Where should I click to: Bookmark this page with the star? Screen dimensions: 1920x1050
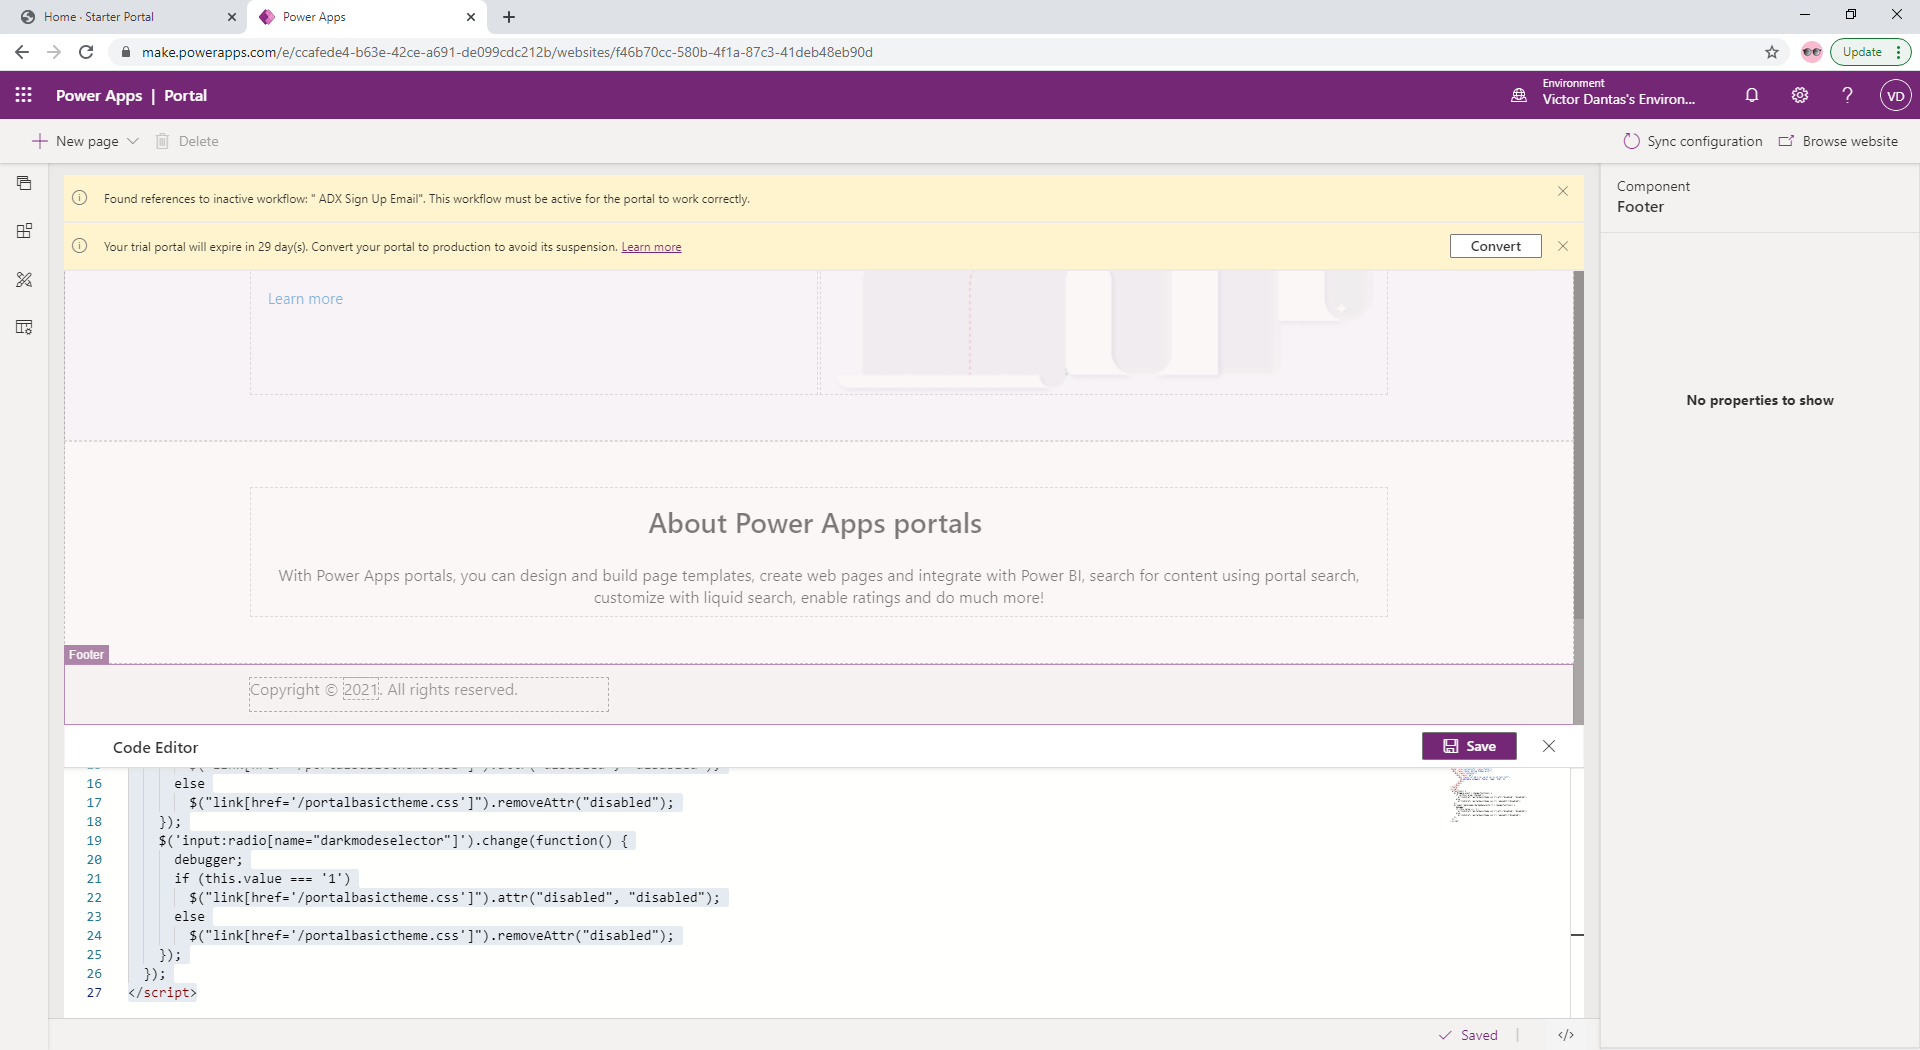point(1772,52)
